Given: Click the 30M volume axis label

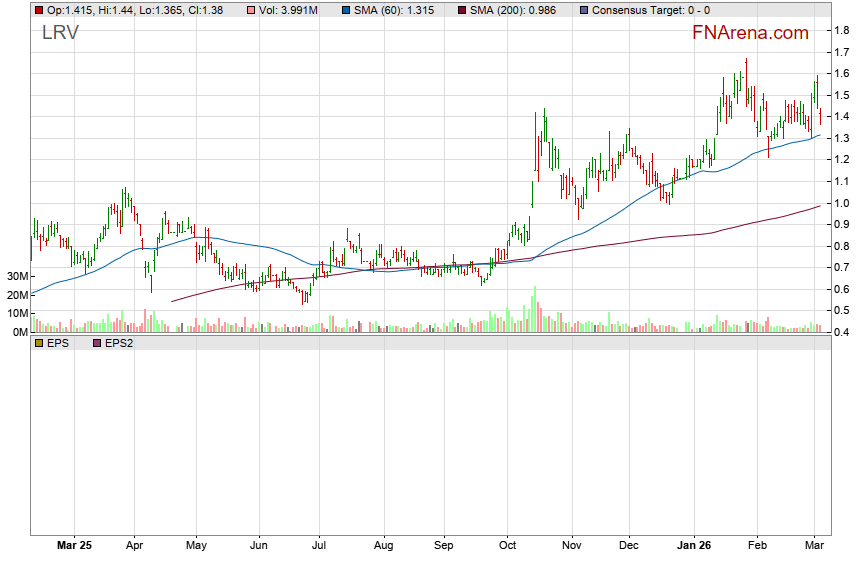Looking at the screenshot, I should coord(16,276).
